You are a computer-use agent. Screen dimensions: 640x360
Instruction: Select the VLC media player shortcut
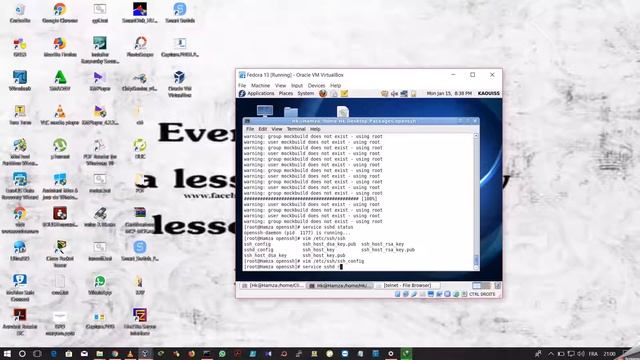pos(60,115)
